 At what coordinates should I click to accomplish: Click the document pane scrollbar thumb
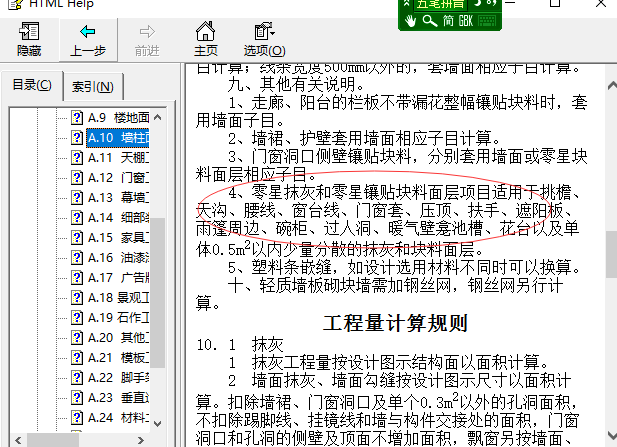[x=612, y=254]
